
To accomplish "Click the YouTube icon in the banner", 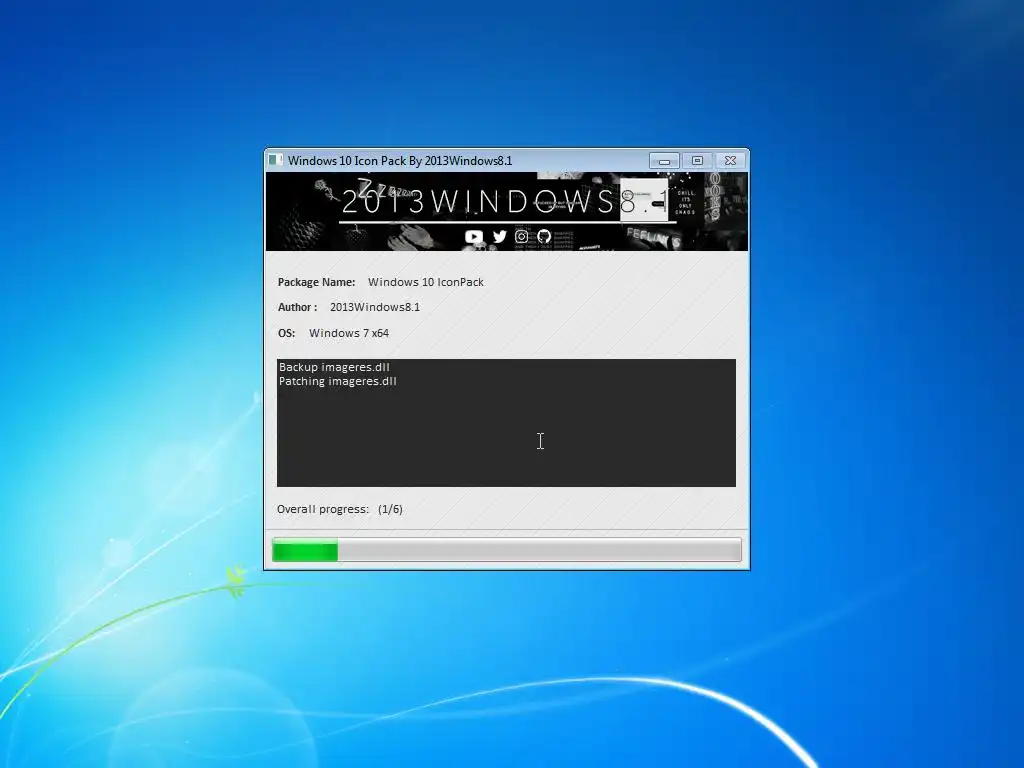I will (474, 236).
